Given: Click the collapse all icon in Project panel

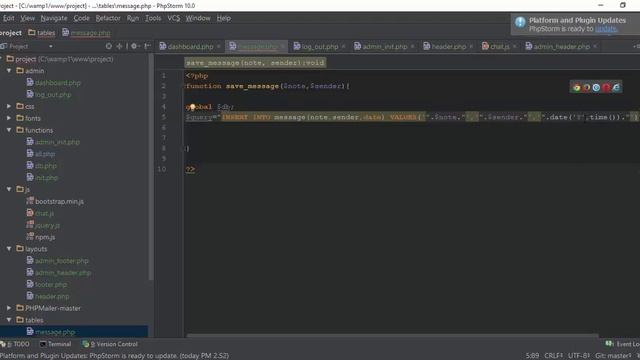Looking at the screenshot, I should [x=119, y=47].
